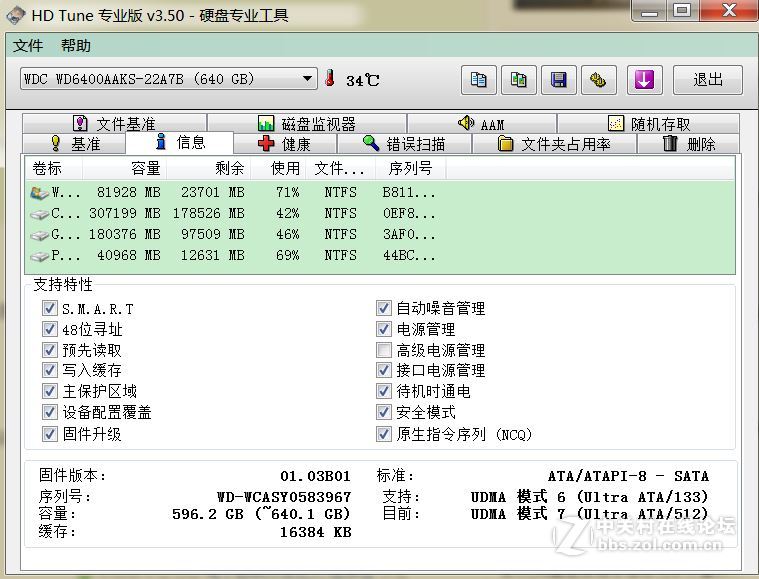Click the drive icon of C... volume row
Viewport: 759px width, 579px height.
point(39,213)
